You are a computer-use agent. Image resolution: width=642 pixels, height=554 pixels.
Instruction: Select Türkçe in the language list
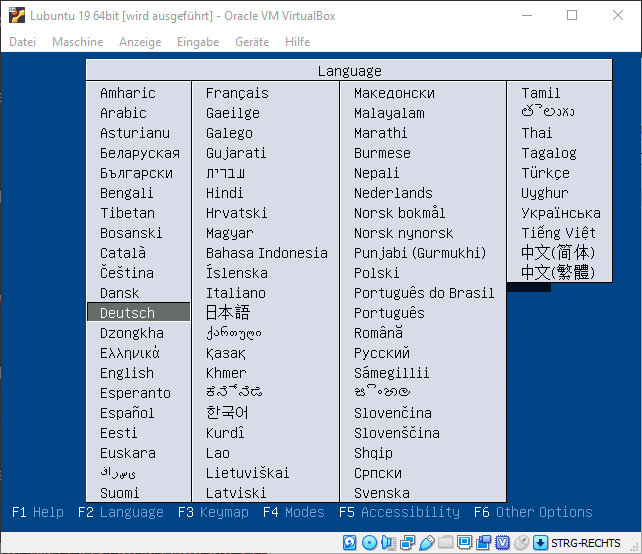click(x=545, y=173)
